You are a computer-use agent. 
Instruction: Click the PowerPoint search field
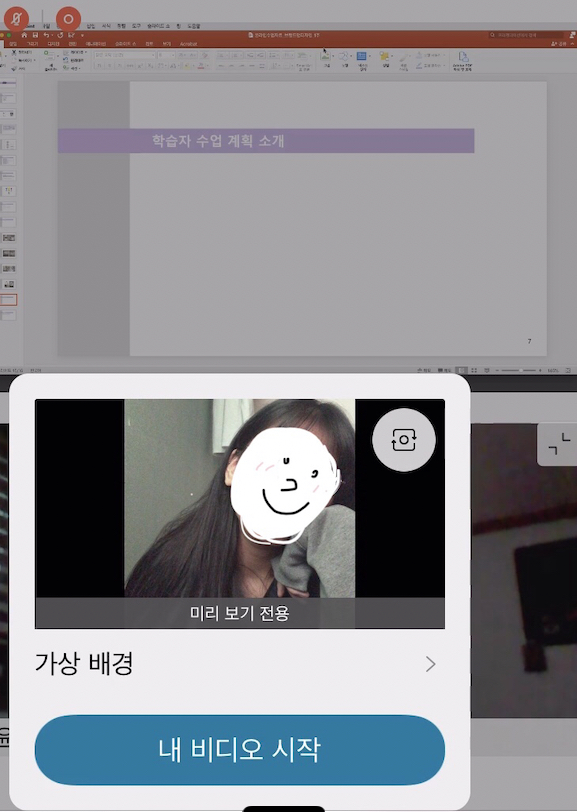coord(525,35)
